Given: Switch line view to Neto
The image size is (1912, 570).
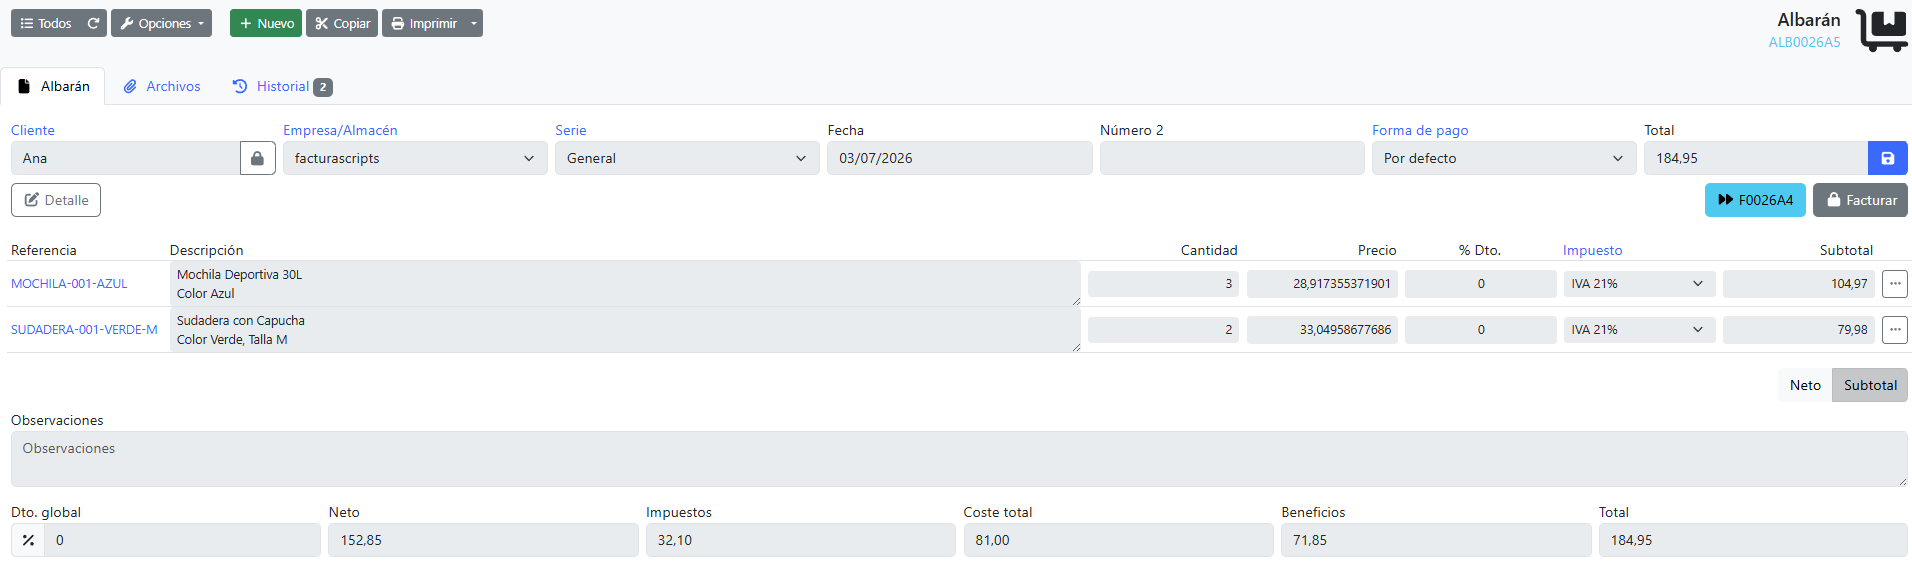Looking at the screenshot, I should pyautogui.click(x=1805, y=385).
